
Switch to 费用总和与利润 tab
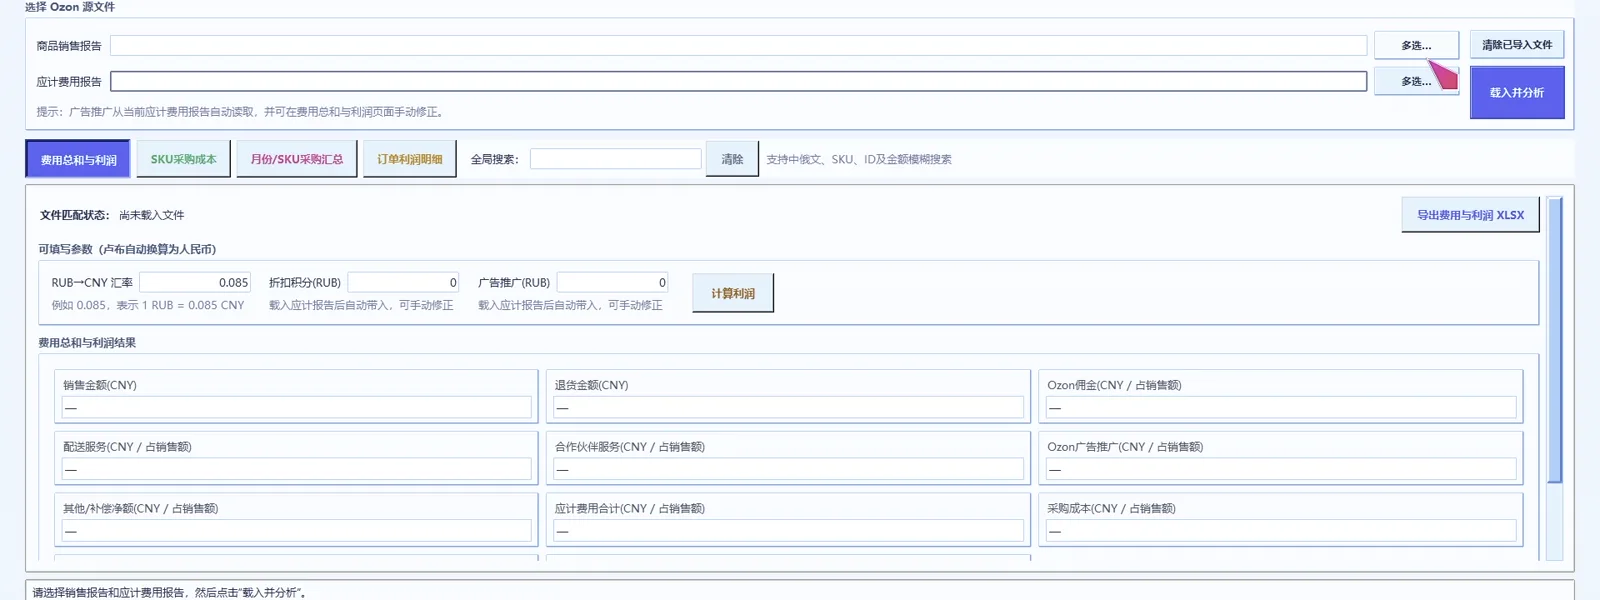(x=78, y=159)
